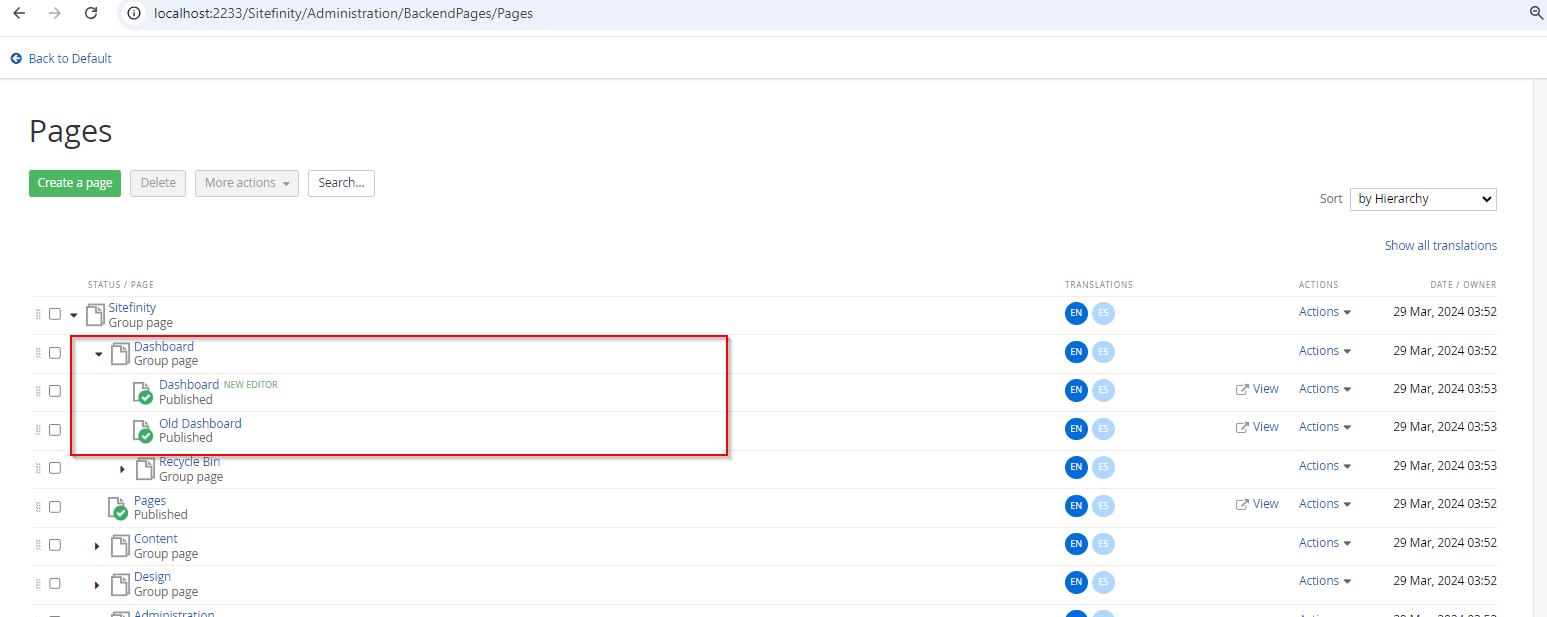1547x617 pixels.
Task: Open the Sitefinity group page link
Action: 132,308
